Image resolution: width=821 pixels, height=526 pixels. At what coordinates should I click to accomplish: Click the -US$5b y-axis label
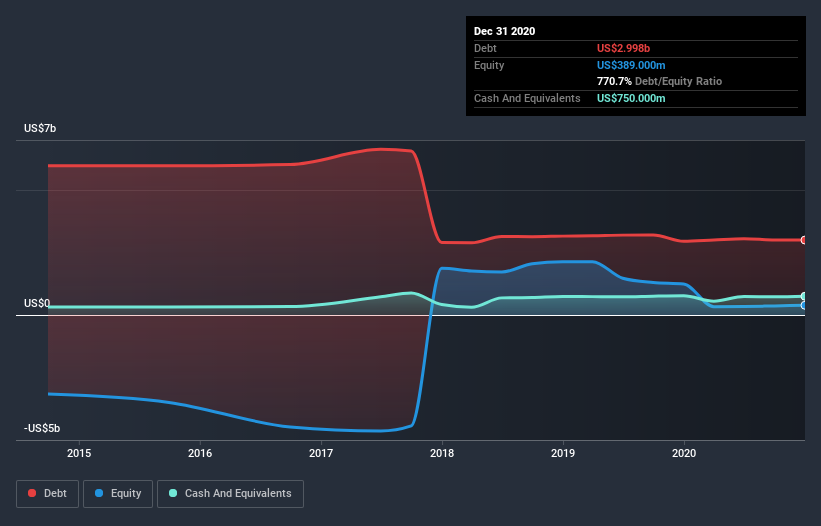42,428
